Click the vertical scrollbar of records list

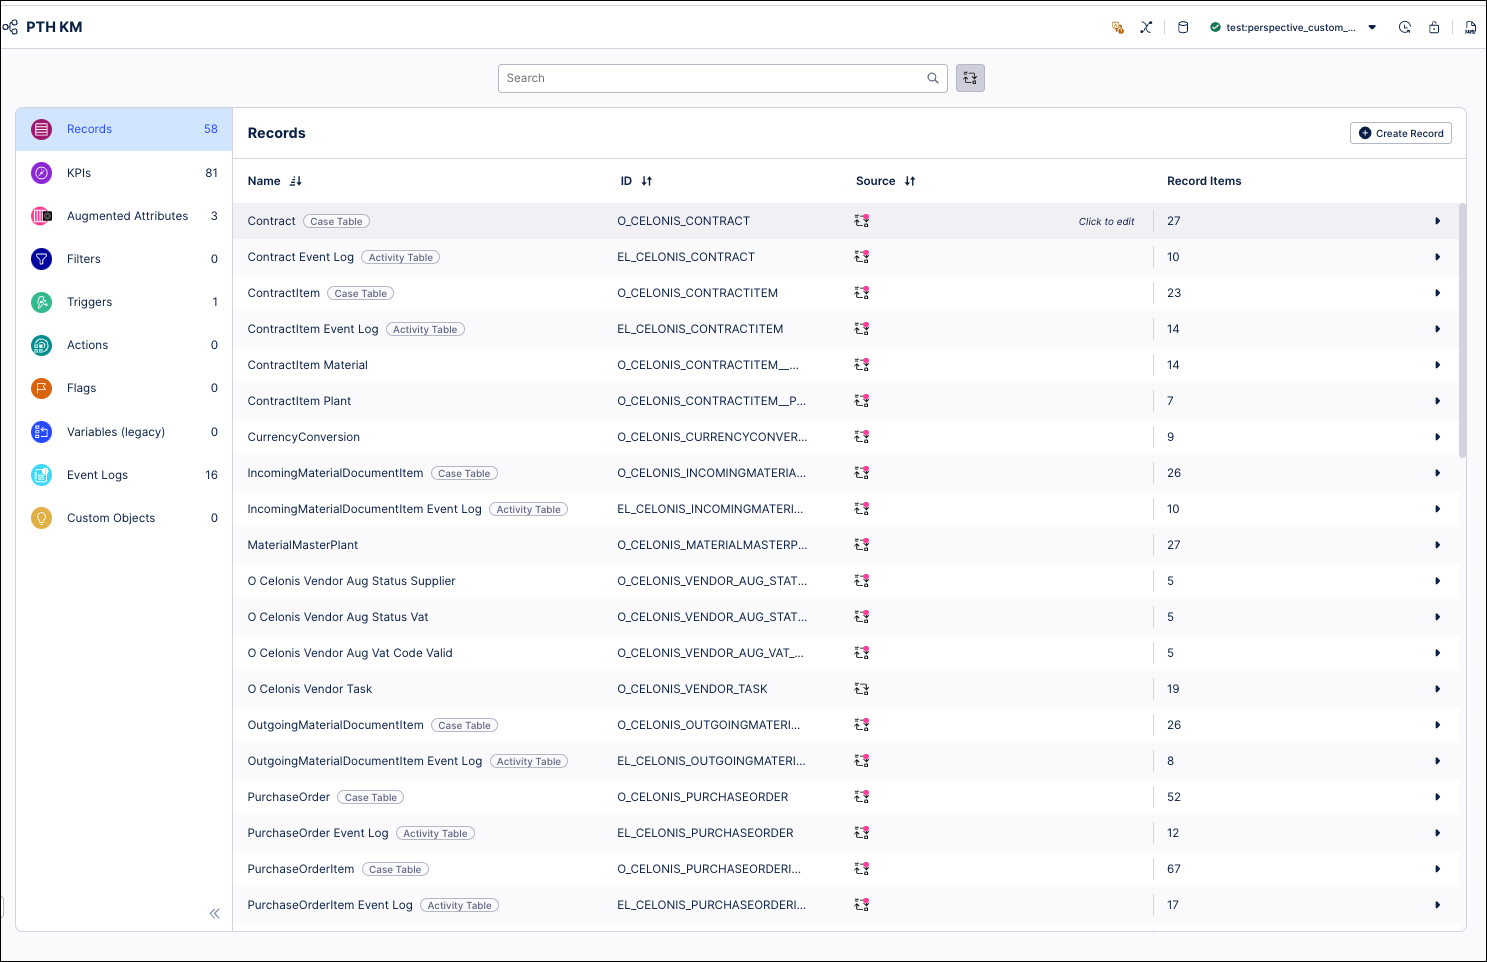coord(1462,330)
